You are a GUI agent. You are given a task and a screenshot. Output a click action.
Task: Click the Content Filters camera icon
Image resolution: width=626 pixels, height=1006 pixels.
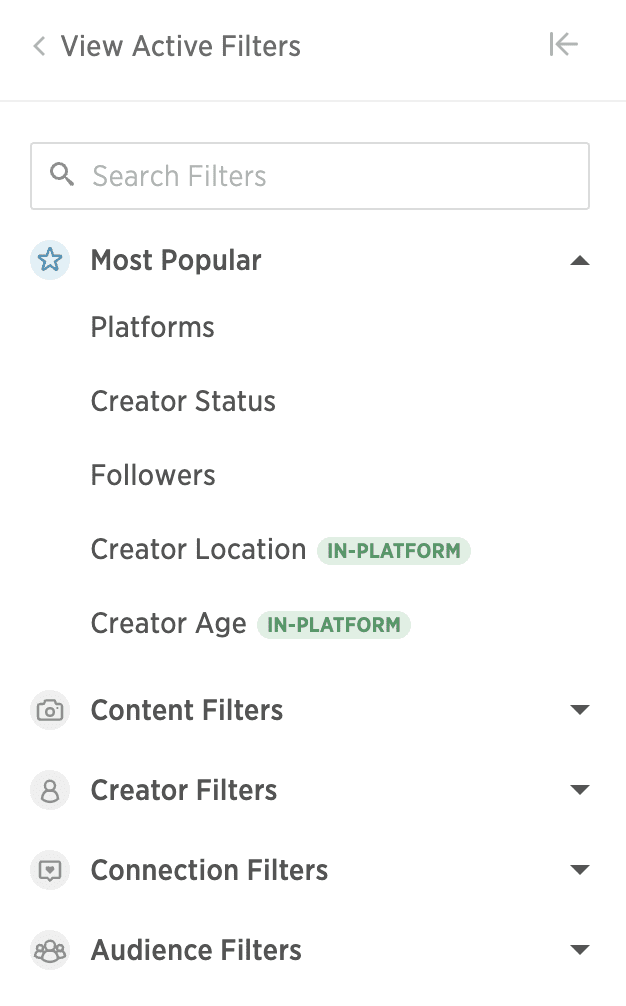[50, 710]
